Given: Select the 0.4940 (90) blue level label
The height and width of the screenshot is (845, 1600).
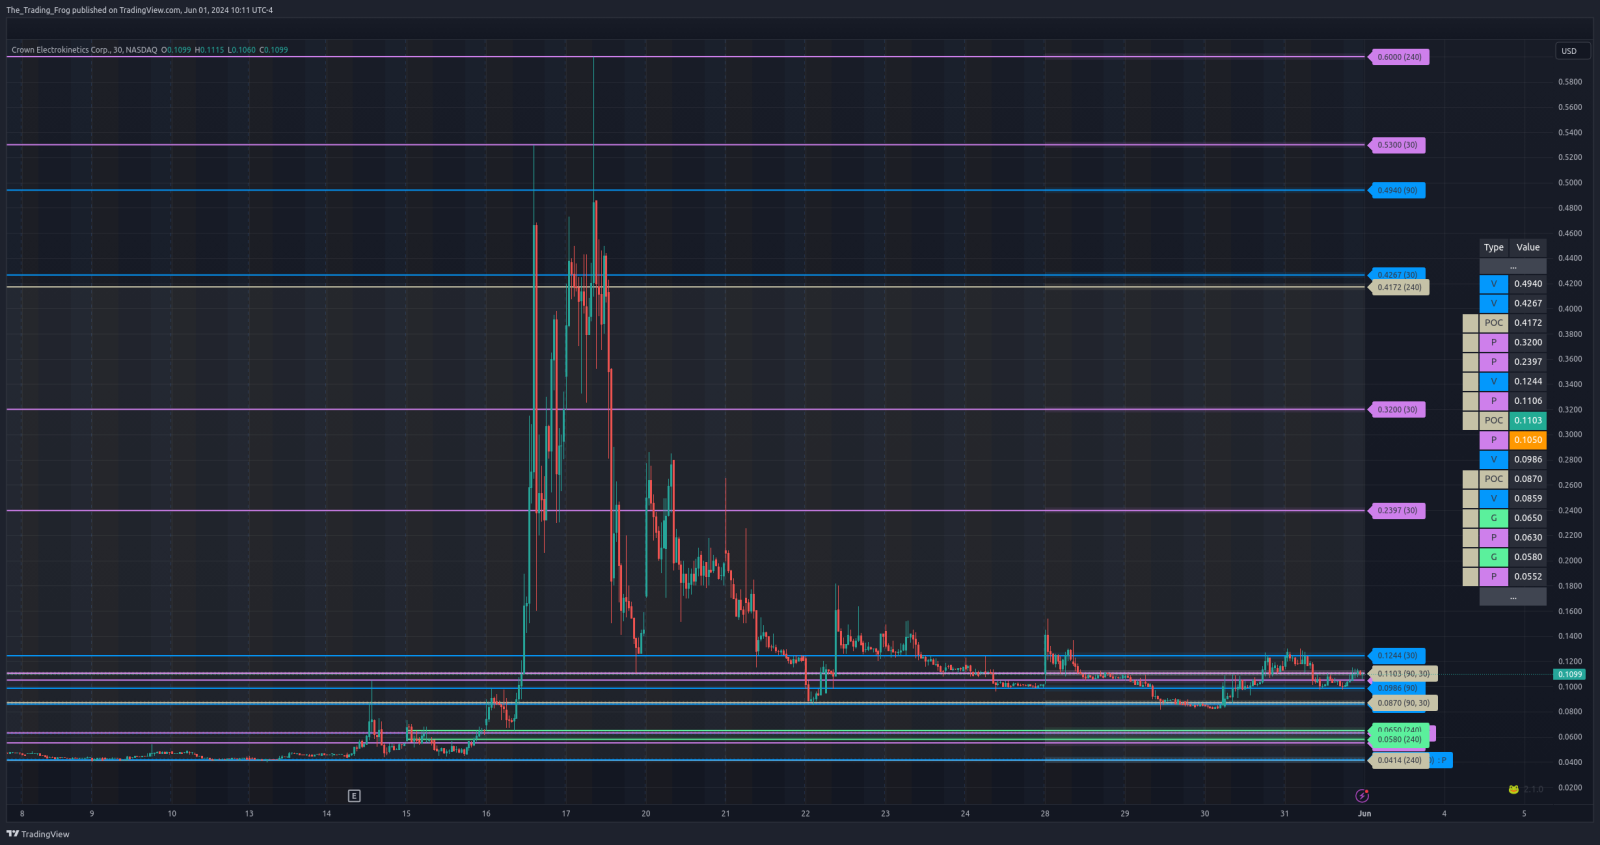Looking at the screenshot, I should pyautogui.click(x=1398, y=190).
